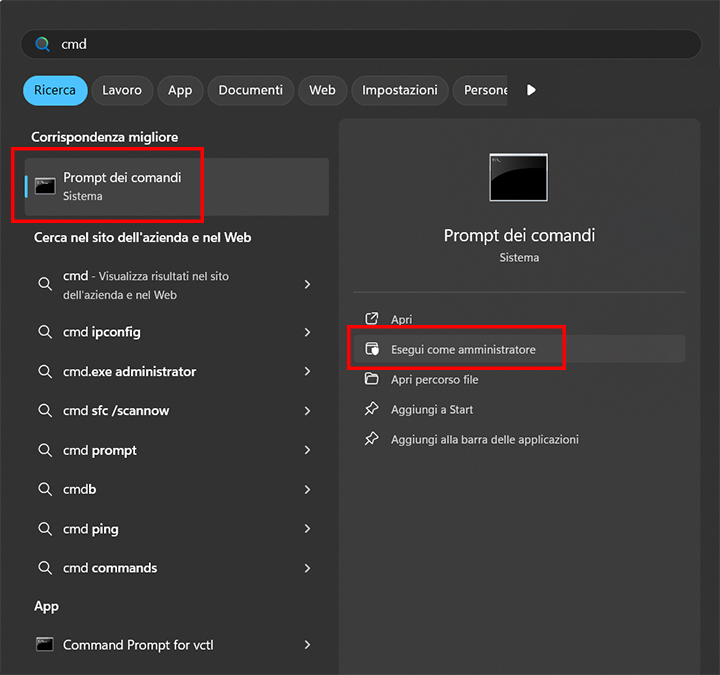This screenshot has height=675, width=720.
Task: Choose Aggiungi alla barra delle applicazioni
Action: coord(484,439)
